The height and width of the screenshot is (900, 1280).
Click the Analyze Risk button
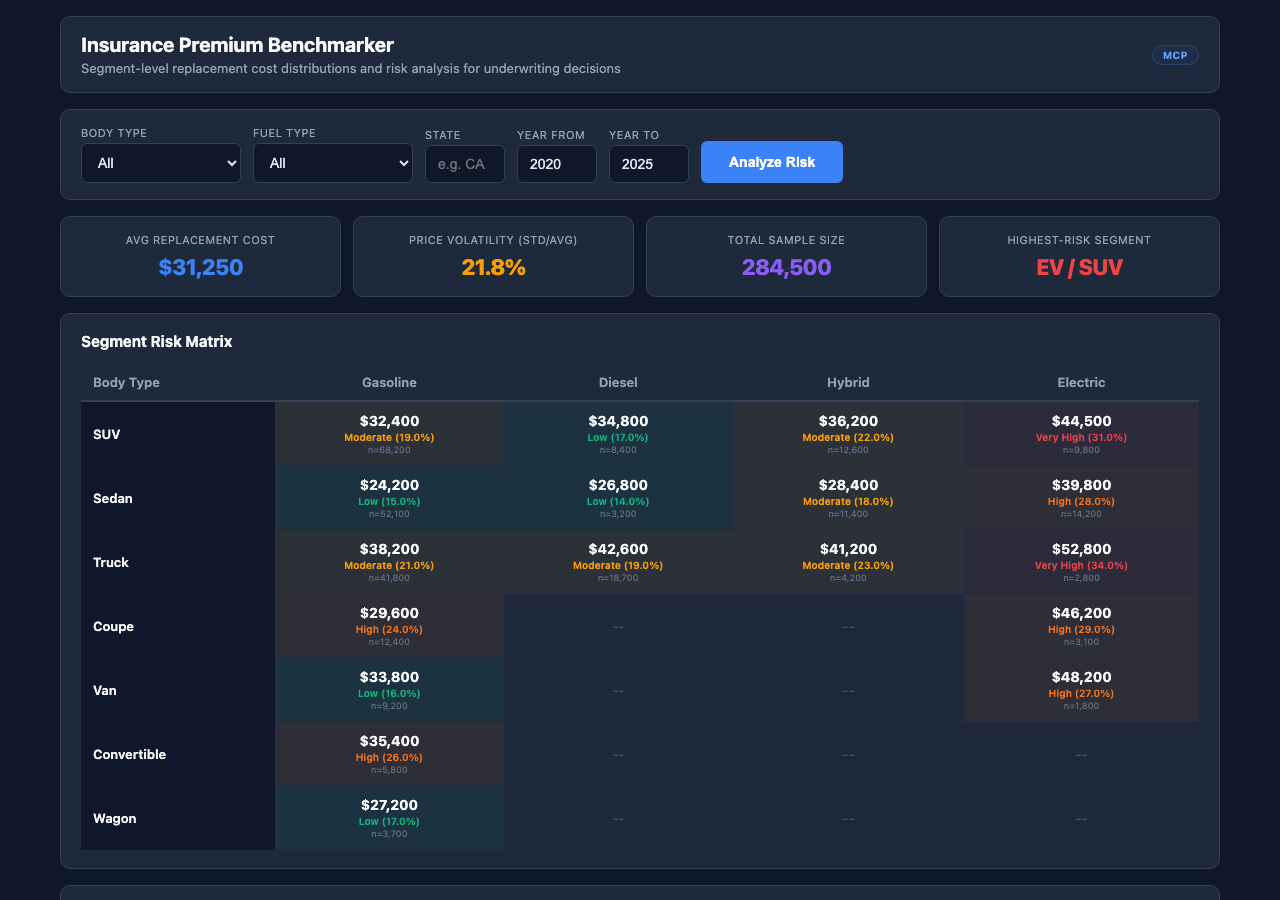tap(771, 161)
